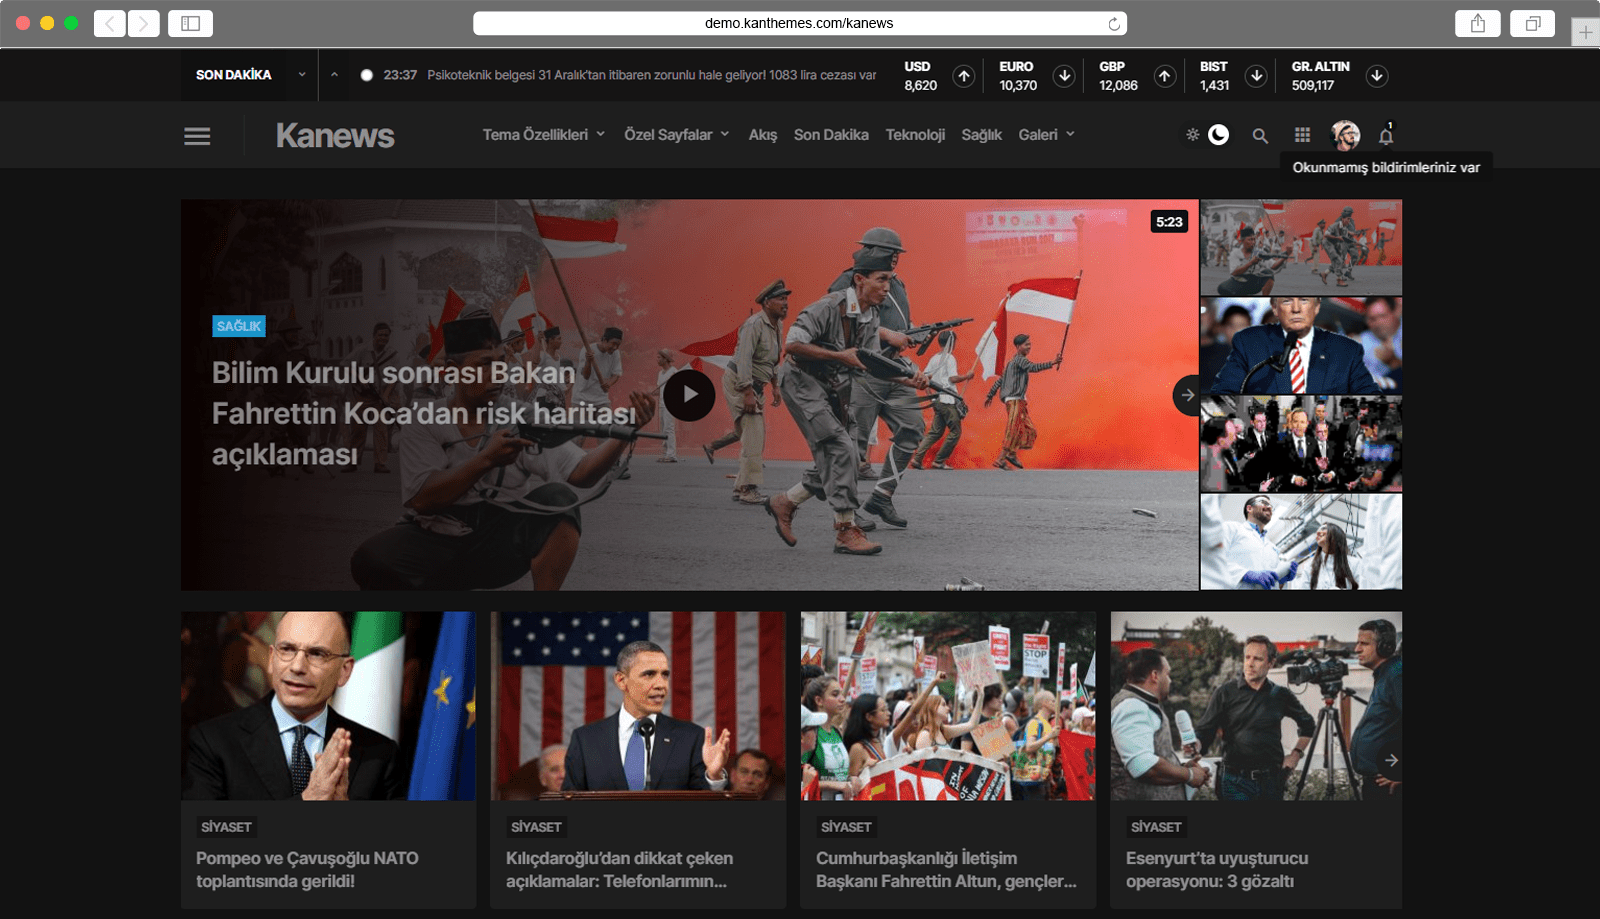Open the hamburger side menu

(197, 136)
